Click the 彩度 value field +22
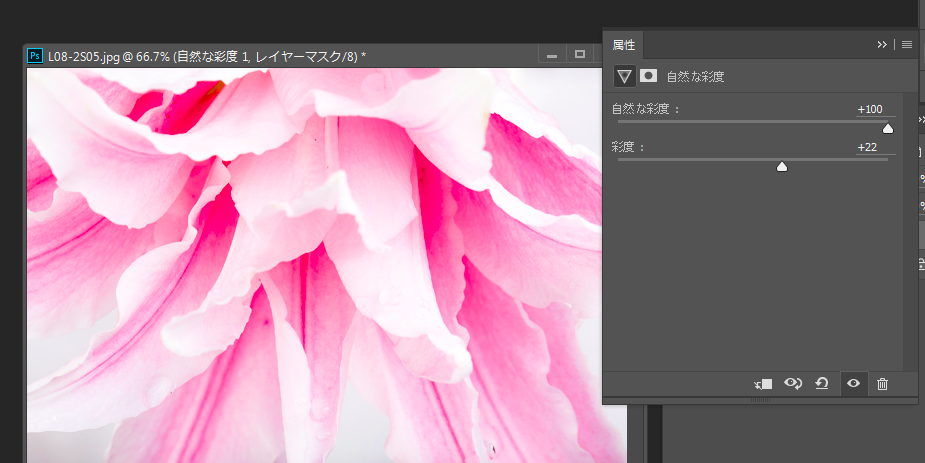 (874, 147)
